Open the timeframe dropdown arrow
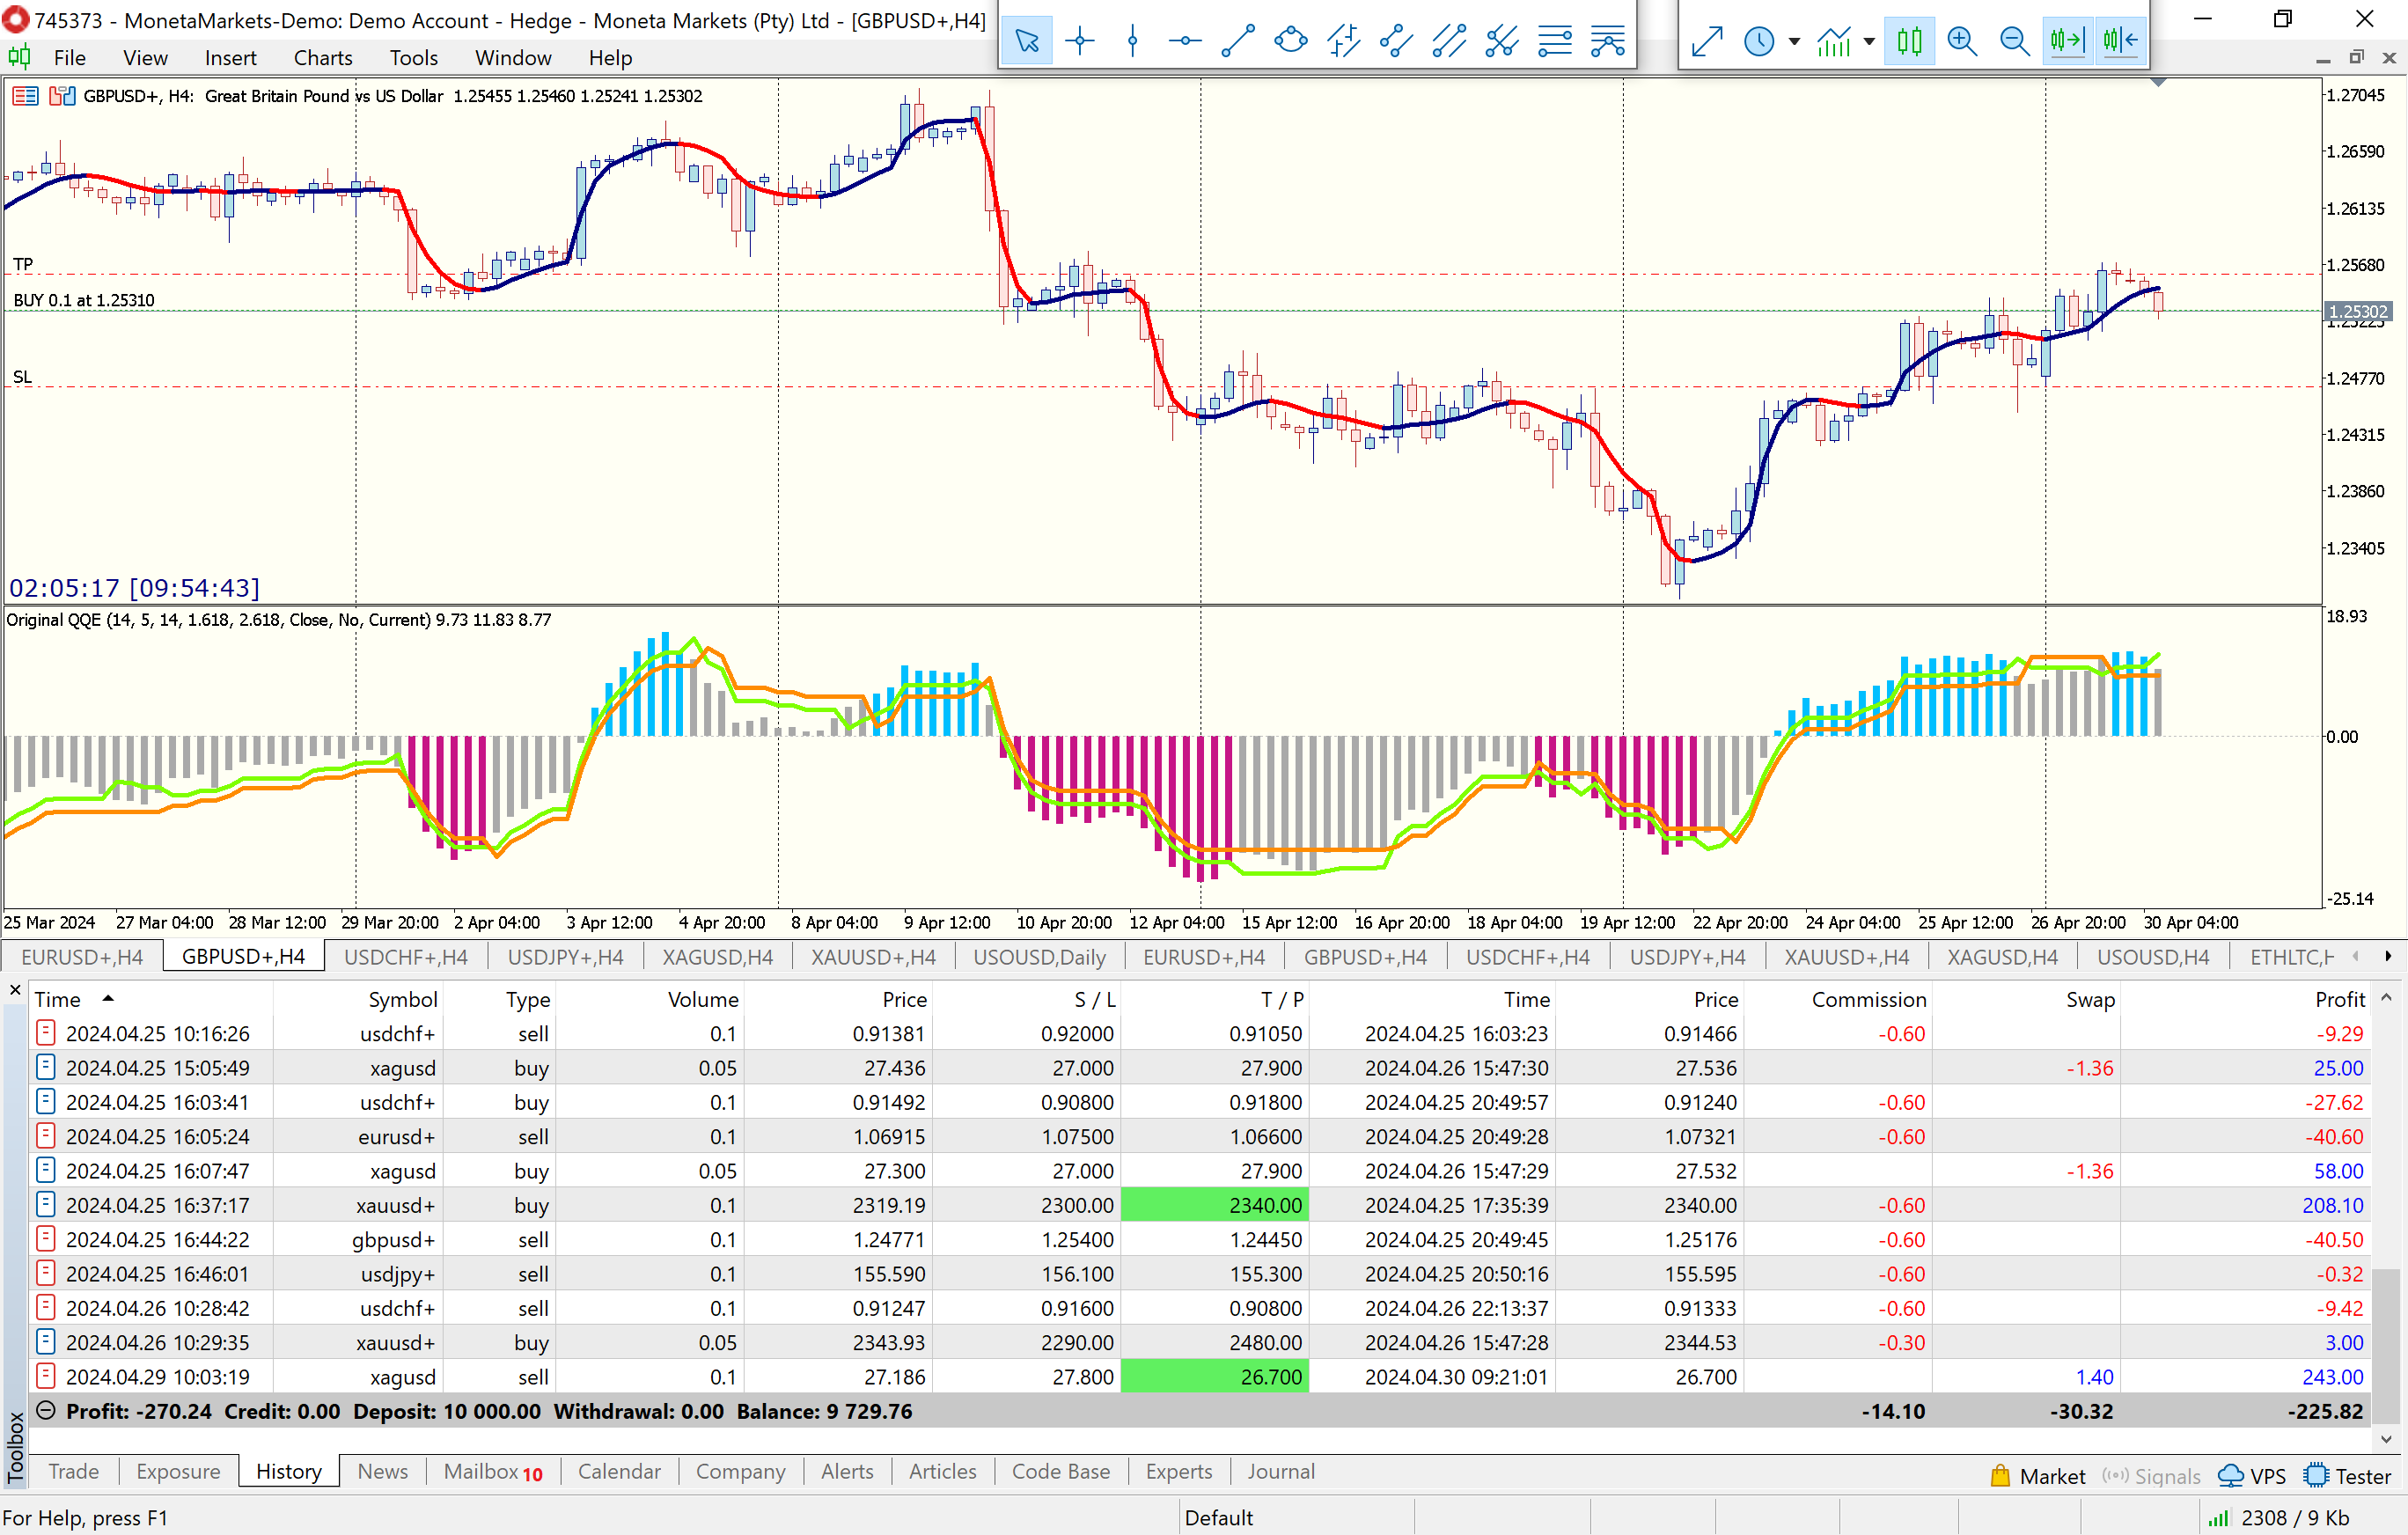This screenshot has height=1535, width=2408. (1794, 42)
